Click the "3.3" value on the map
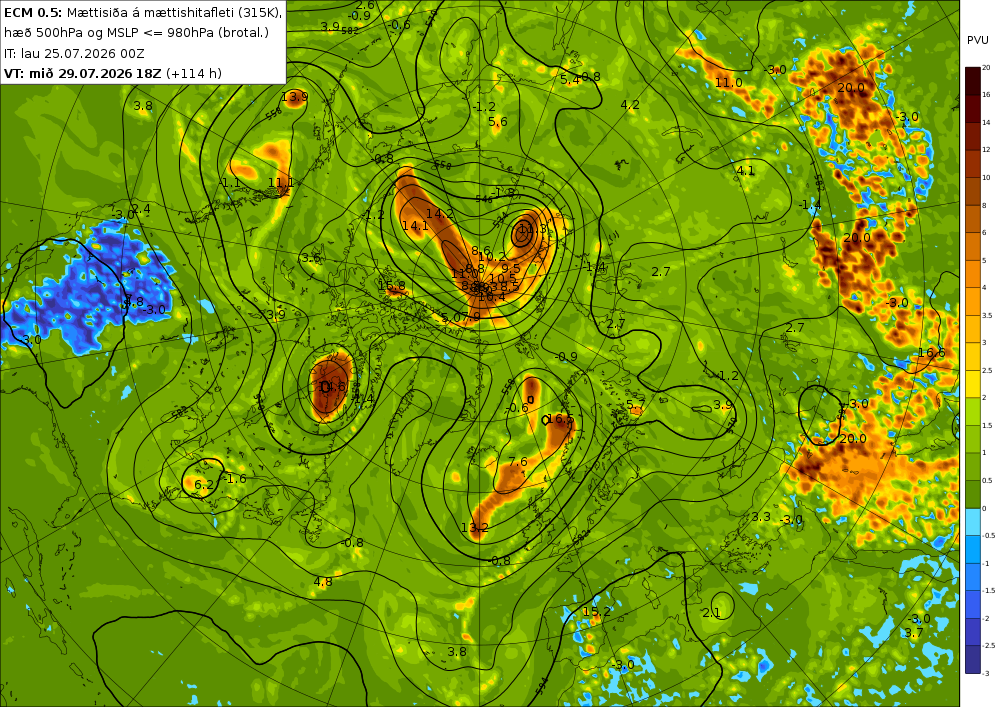The height and width of the screenshot is (707, 1000). pyautogui.click(x=761, y=517)
